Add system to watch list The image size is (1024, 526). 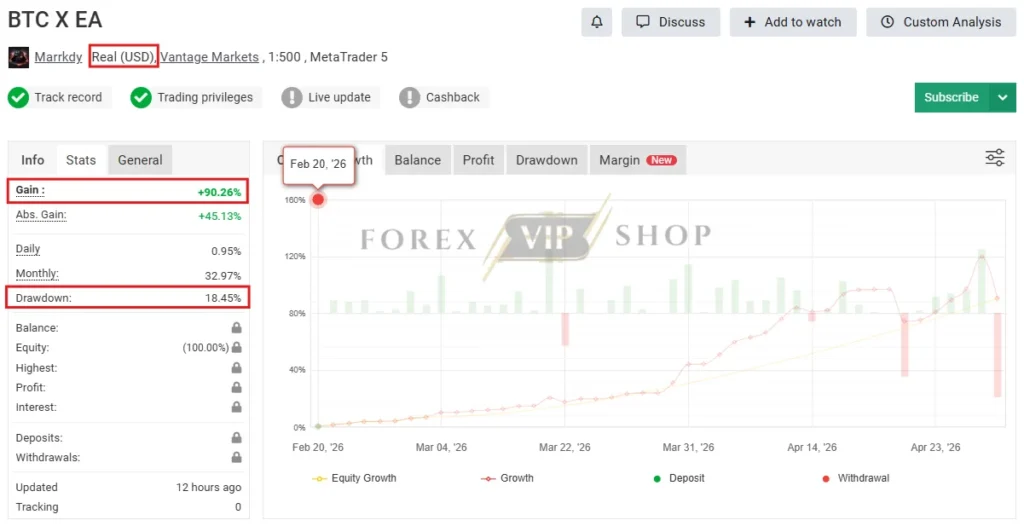[793, 22]
